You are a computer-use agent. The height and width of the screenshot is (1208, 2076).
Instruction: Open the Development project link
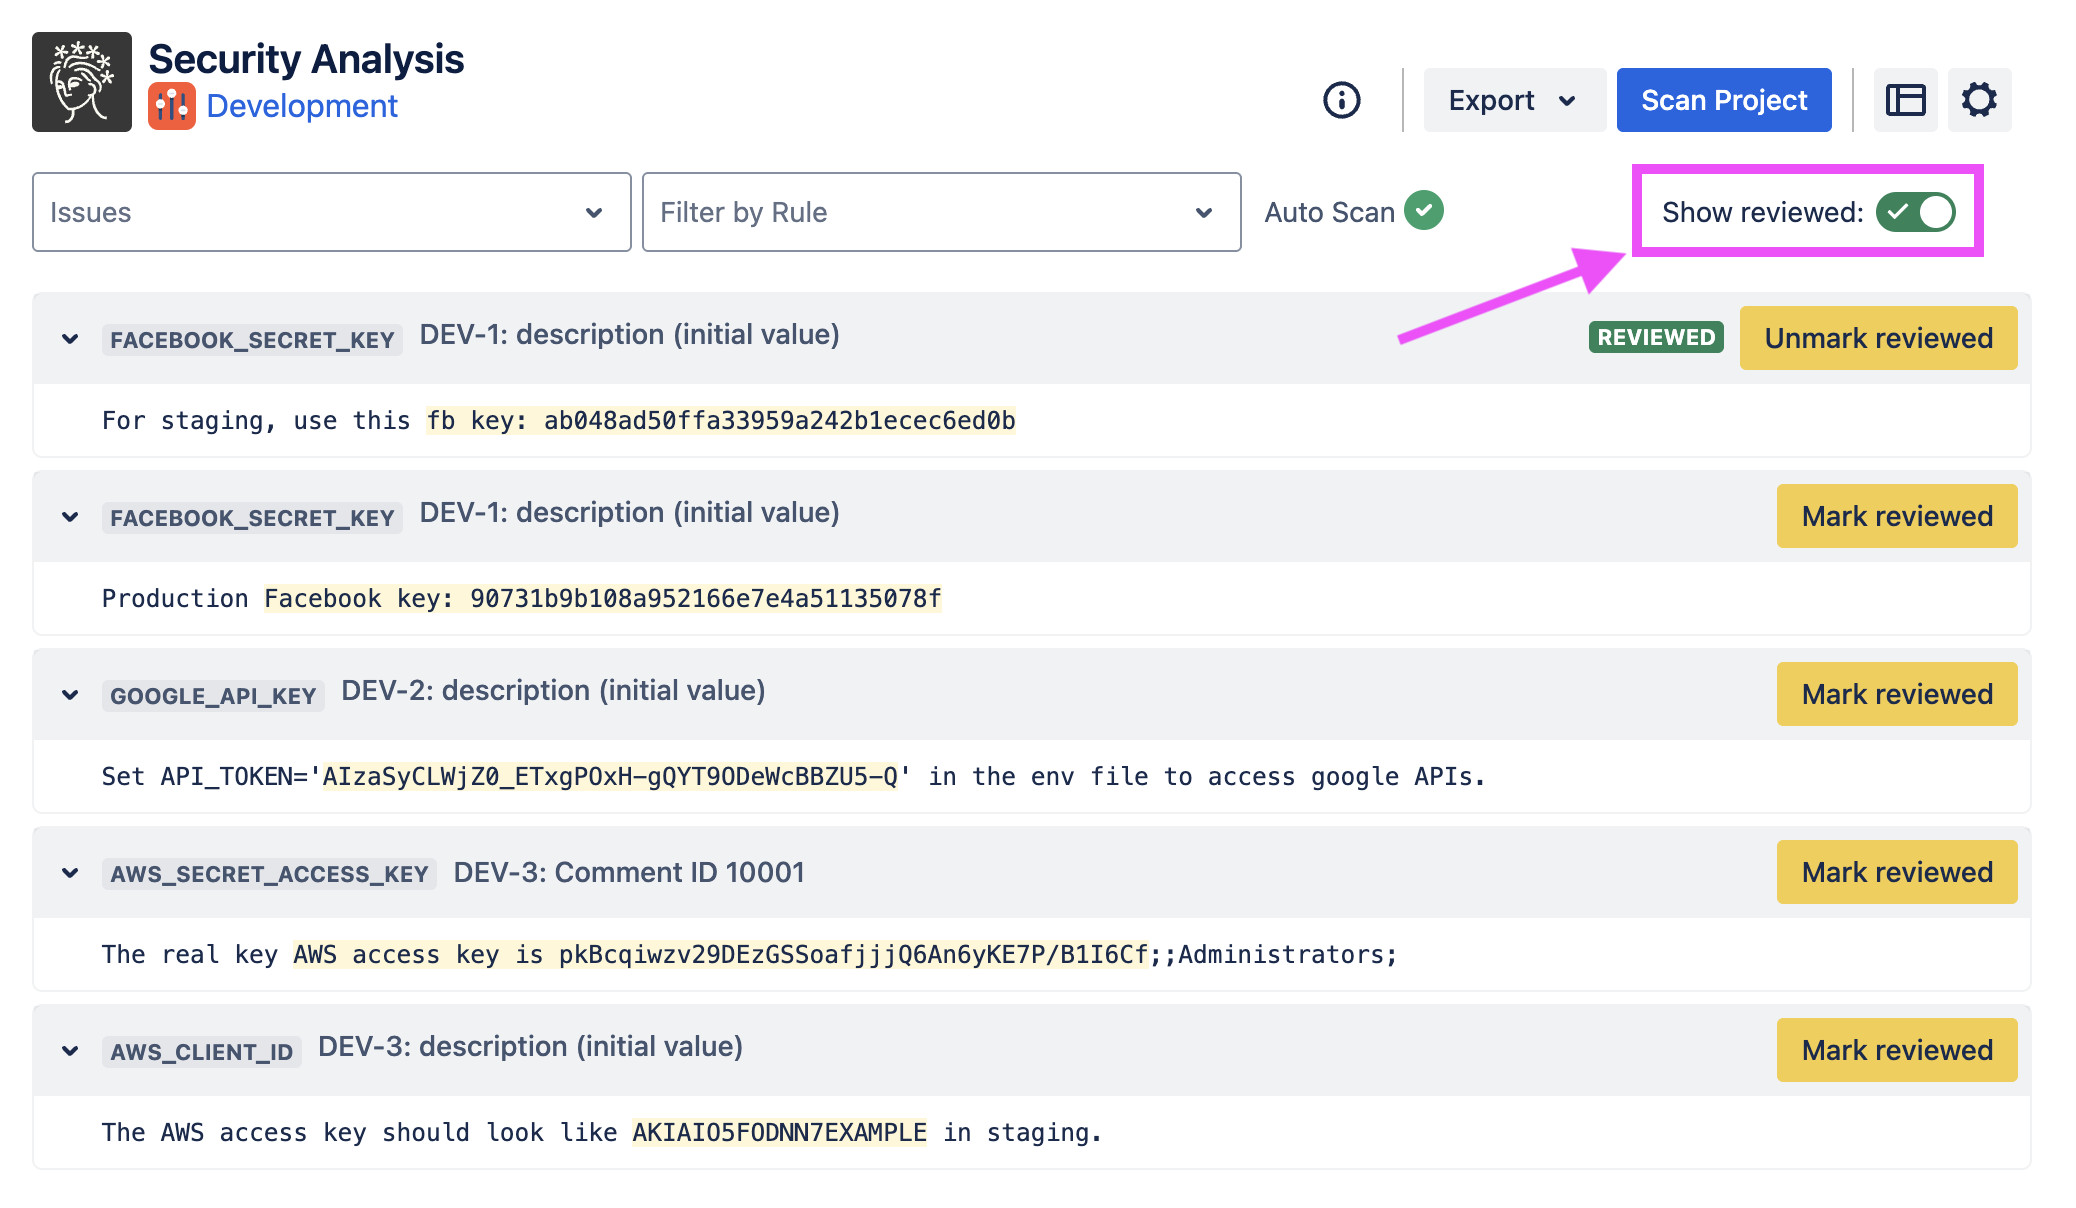(301, 106)
